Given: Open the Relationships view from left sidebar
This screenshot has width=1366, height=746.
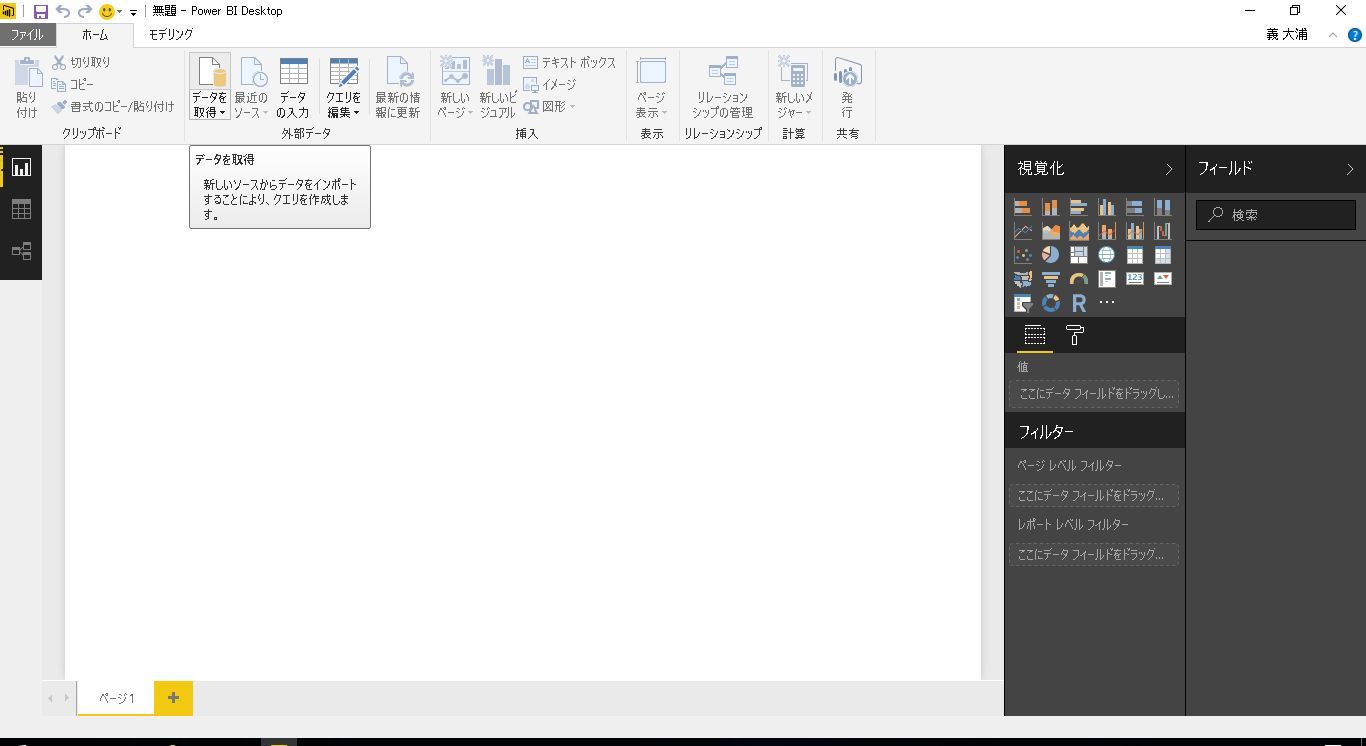Looking at the screenshot, I should (x=21, y=251).
